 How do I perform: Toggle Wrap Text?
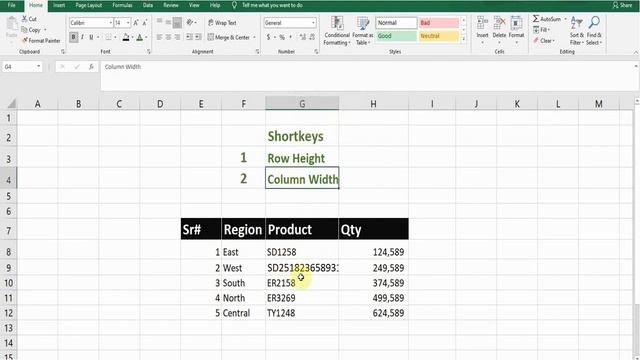(x=222, y=23)
